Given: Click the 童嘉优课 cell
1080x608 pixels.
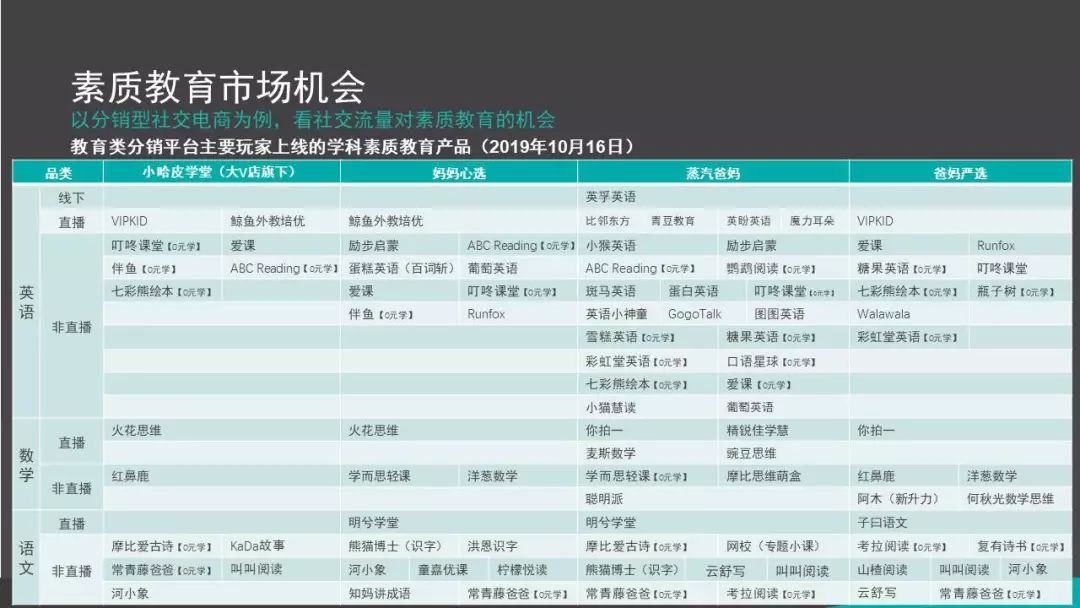Looking at the screenshot, I should [443, 570].
